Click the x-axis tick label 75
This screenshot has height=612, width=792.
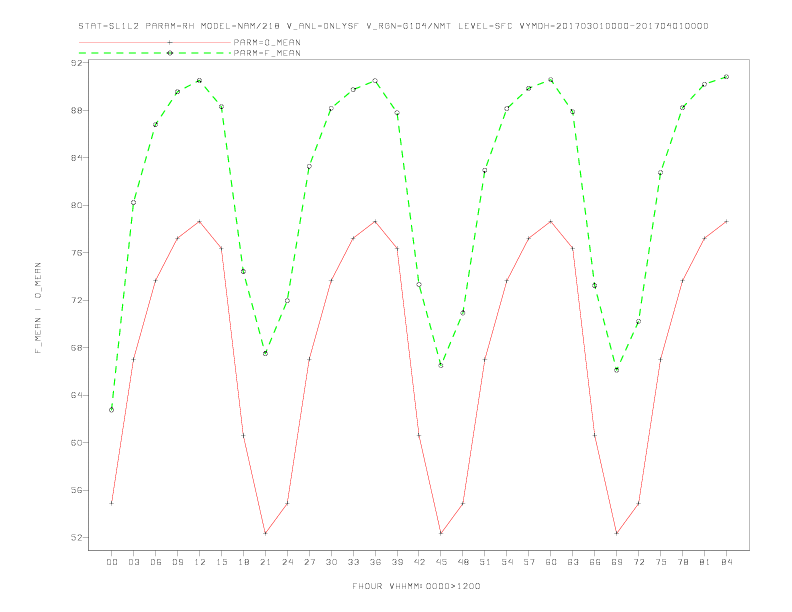point(661,562)
